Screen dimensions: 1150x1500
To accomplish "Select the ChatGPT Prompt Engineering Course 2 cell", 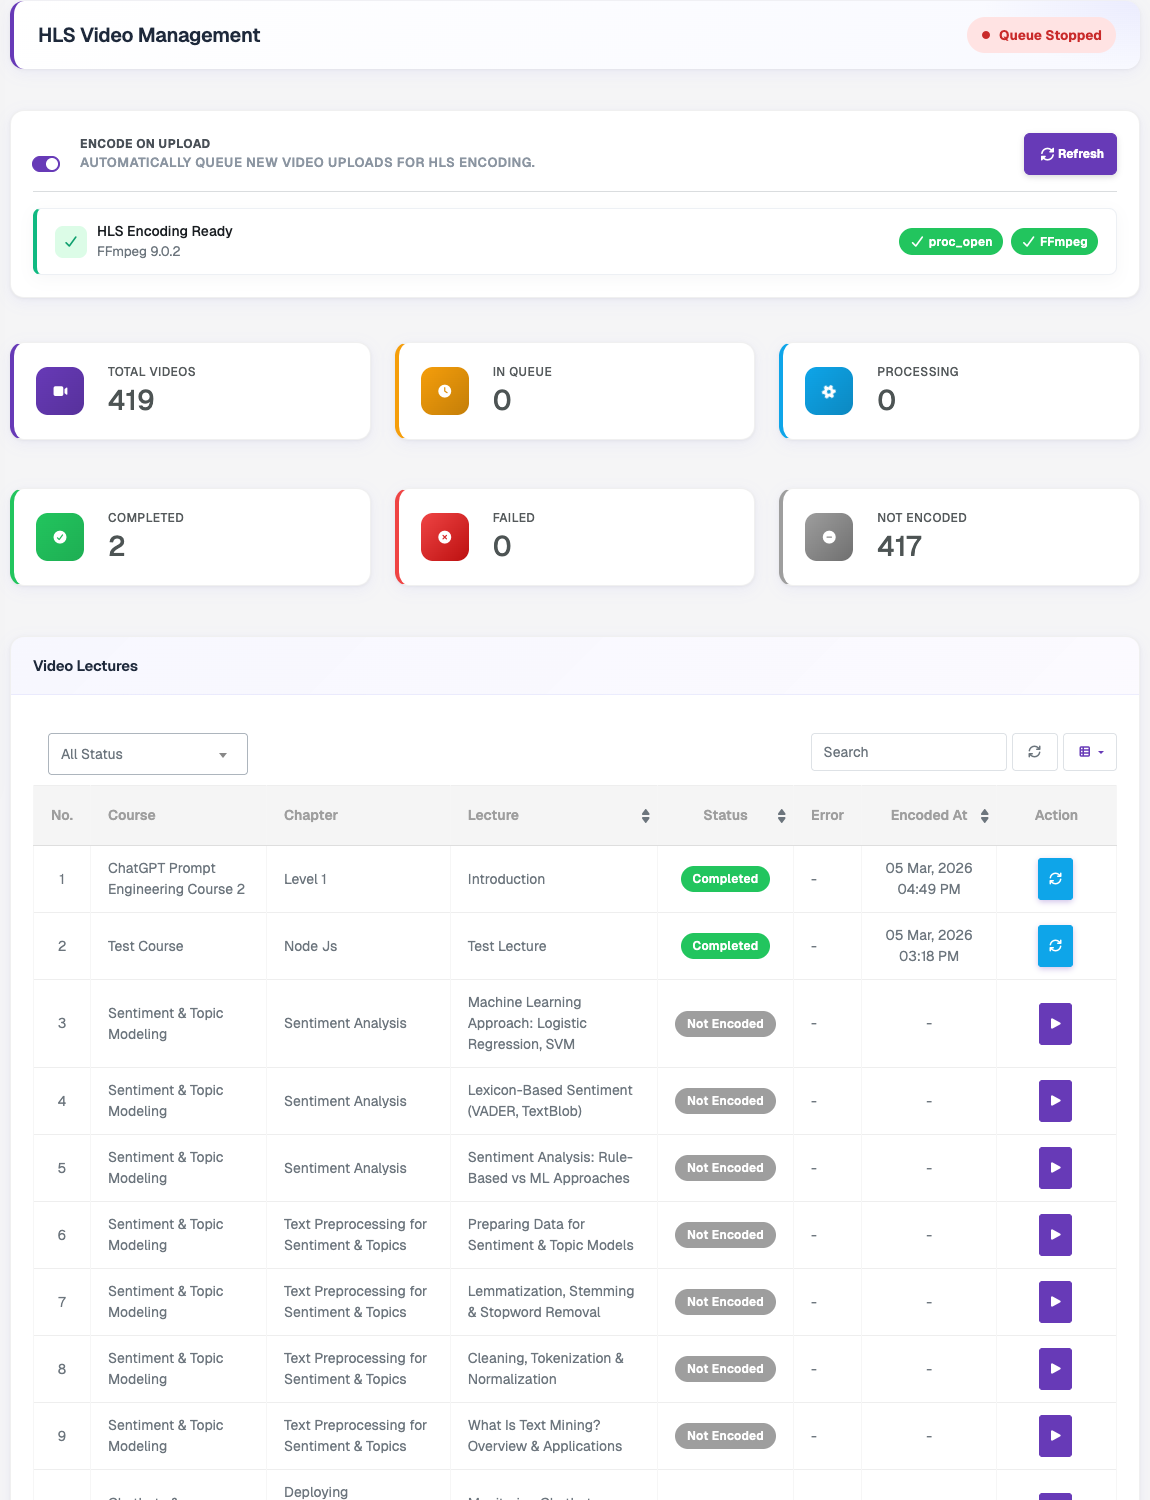I will 176,879.
